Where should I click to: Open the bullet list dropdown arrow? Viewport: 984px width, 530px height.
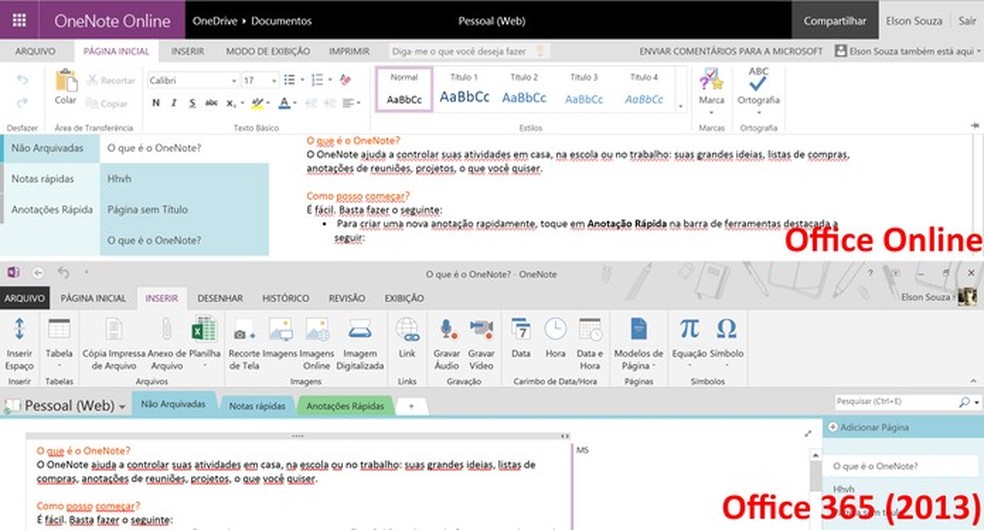(302, 80)
